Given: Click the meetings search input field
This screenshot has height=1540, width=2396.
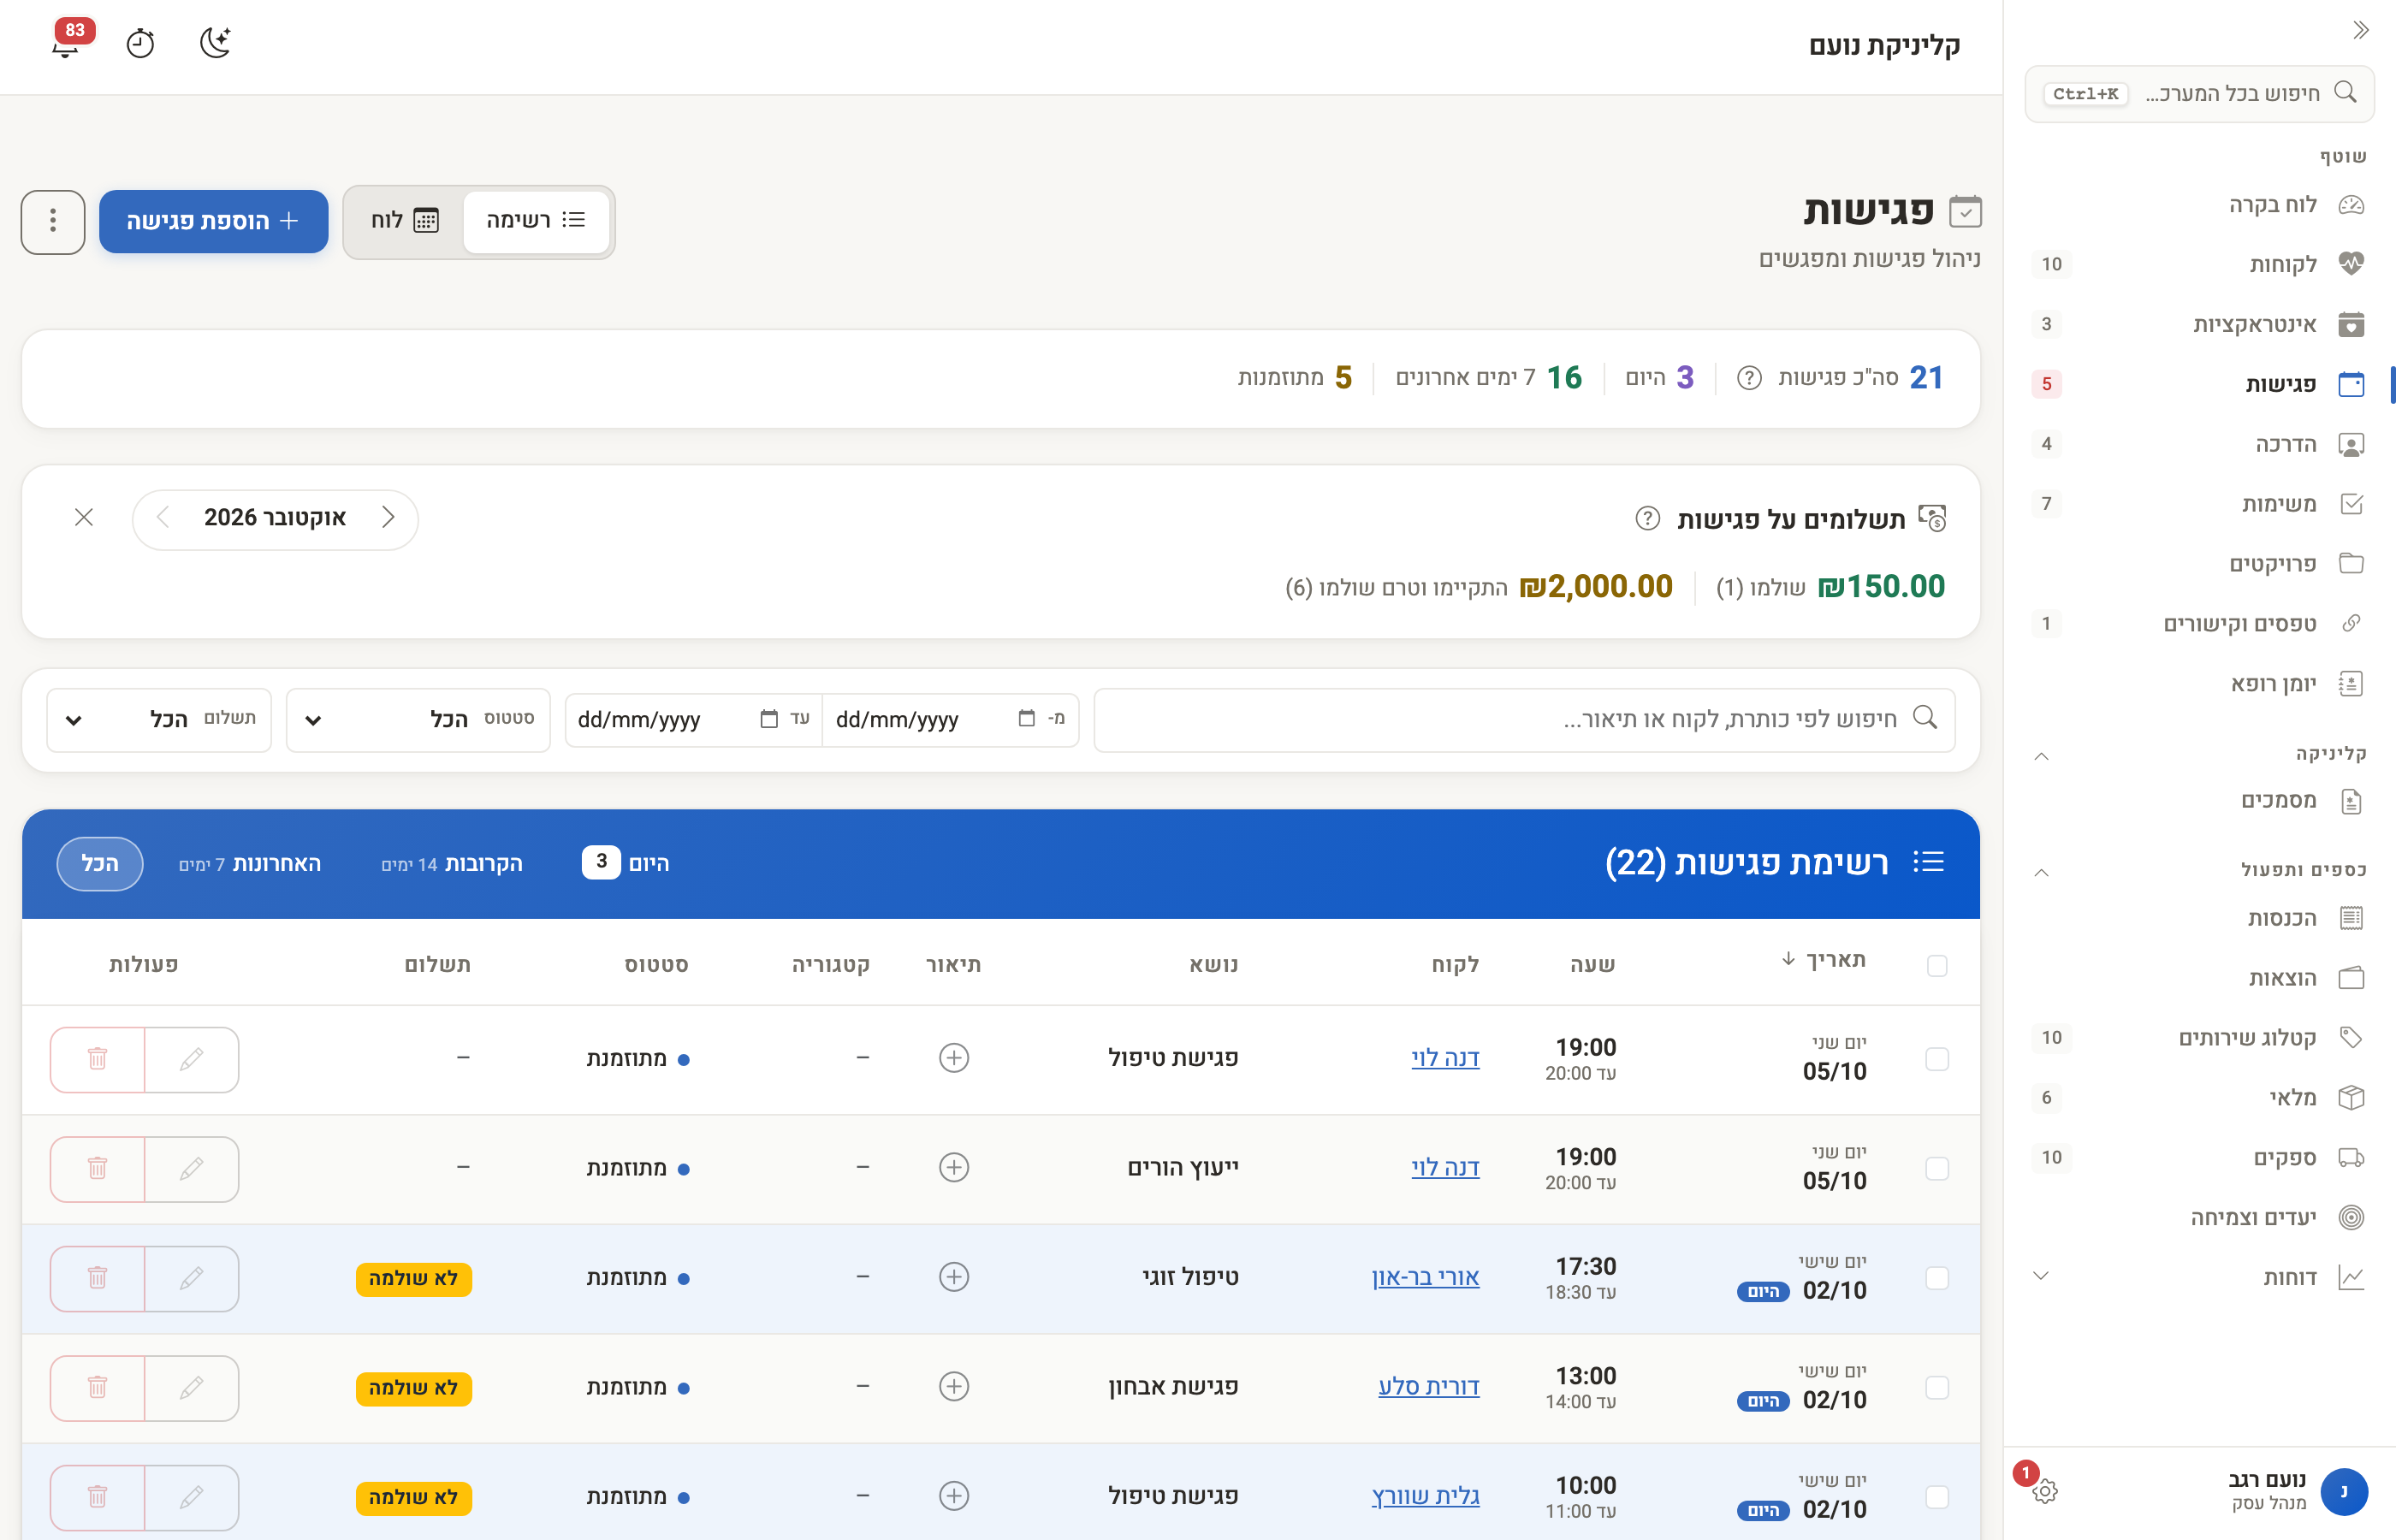Looking at the screenshot, I should click(1524, 719).
